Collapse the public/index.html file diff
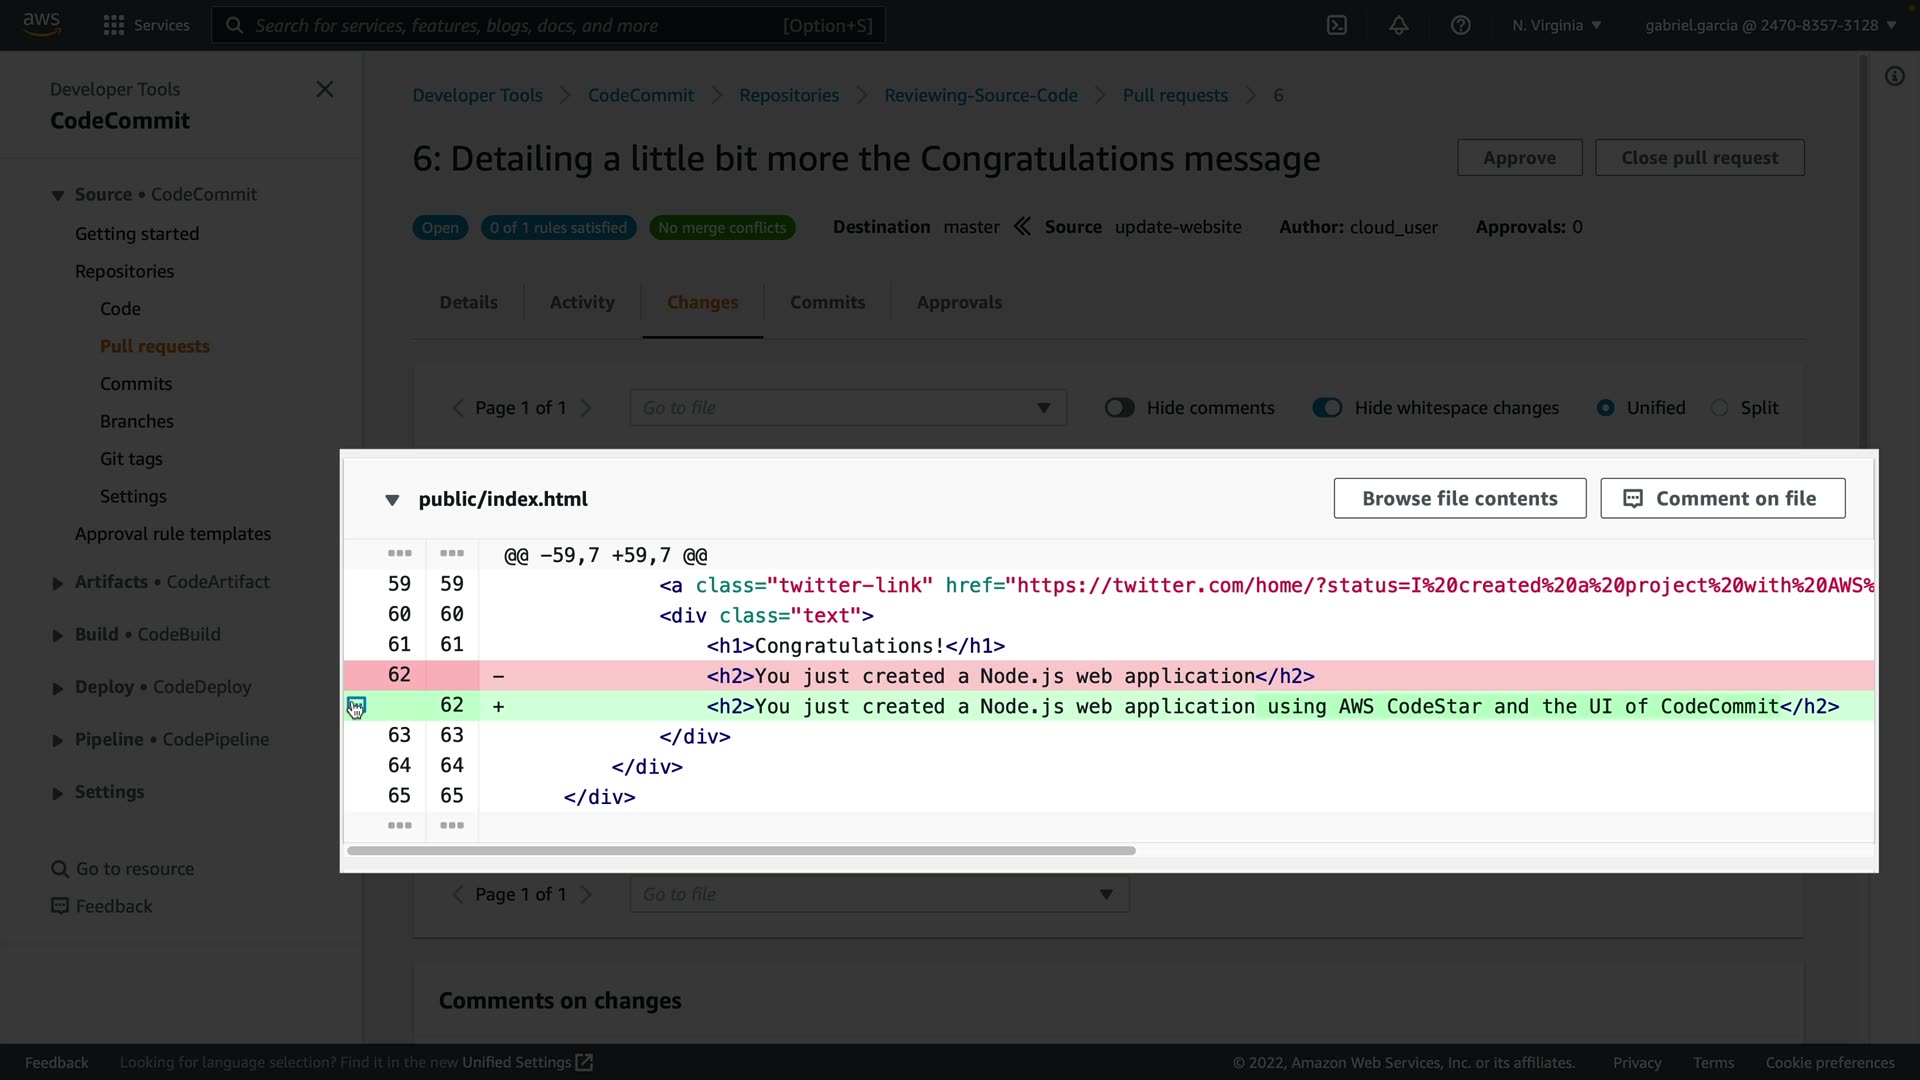The image size is (1920, 1080). 392,500
